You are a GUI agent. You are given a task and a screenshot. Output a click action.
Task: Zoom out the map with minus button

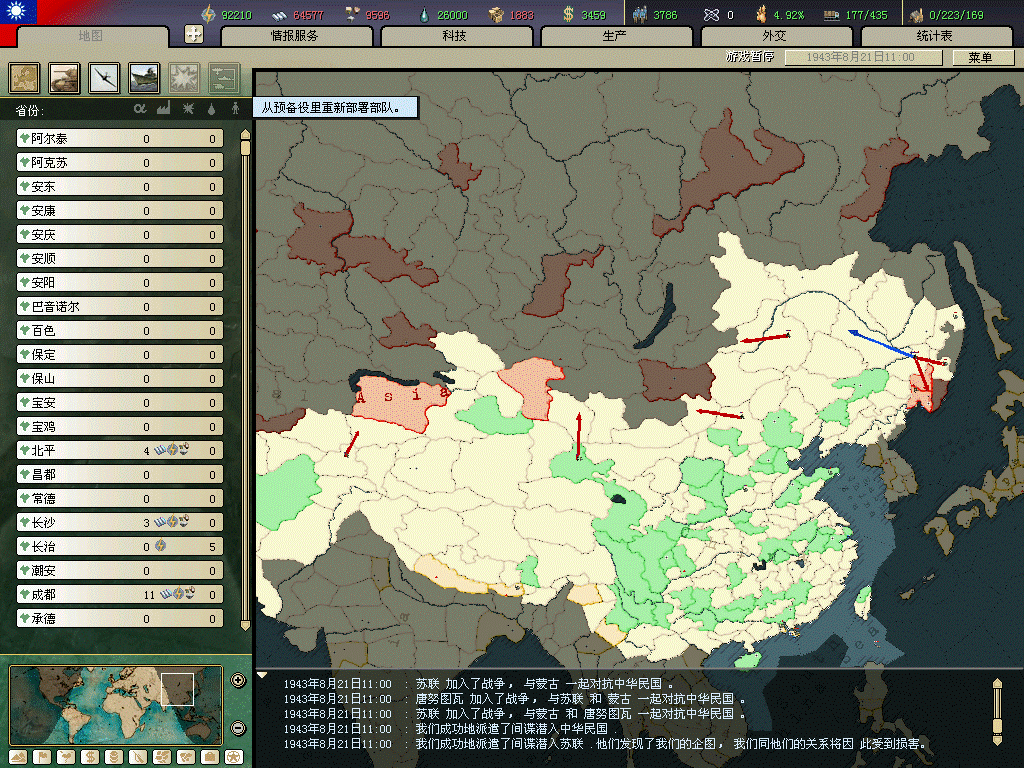[238, 728]
